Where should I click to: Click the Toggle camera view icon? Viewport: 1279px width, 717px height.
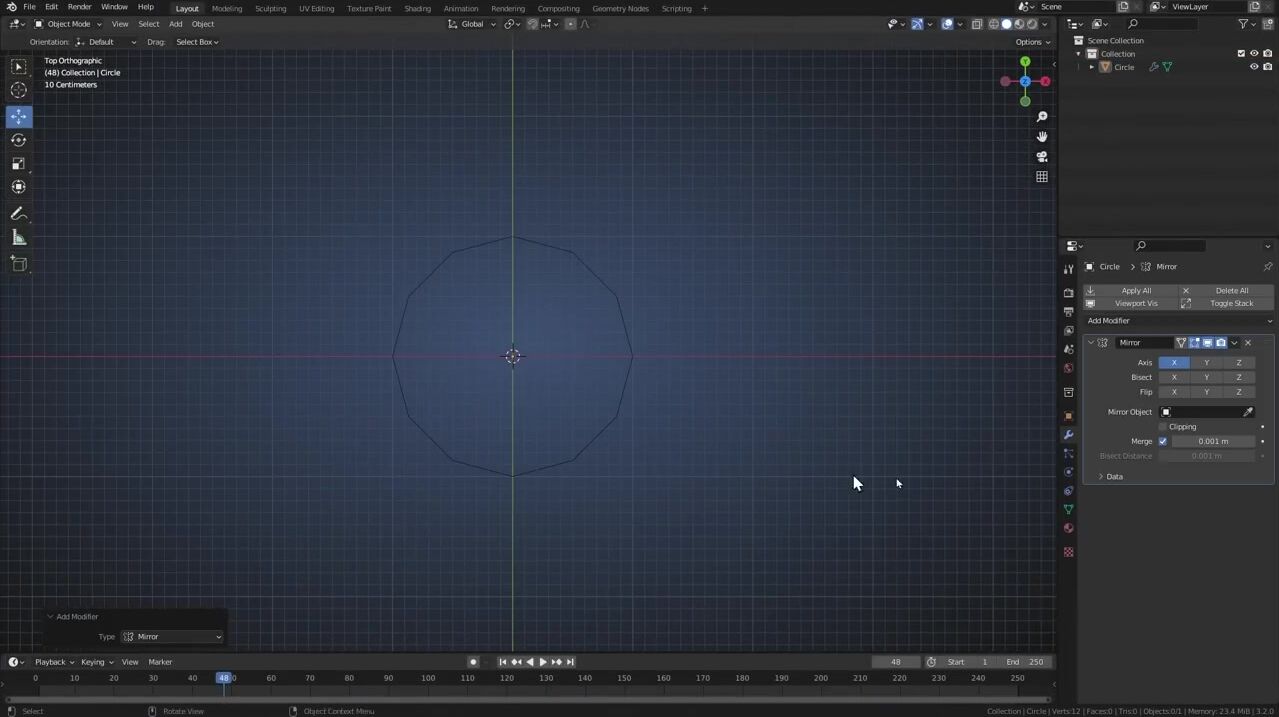1041,157
